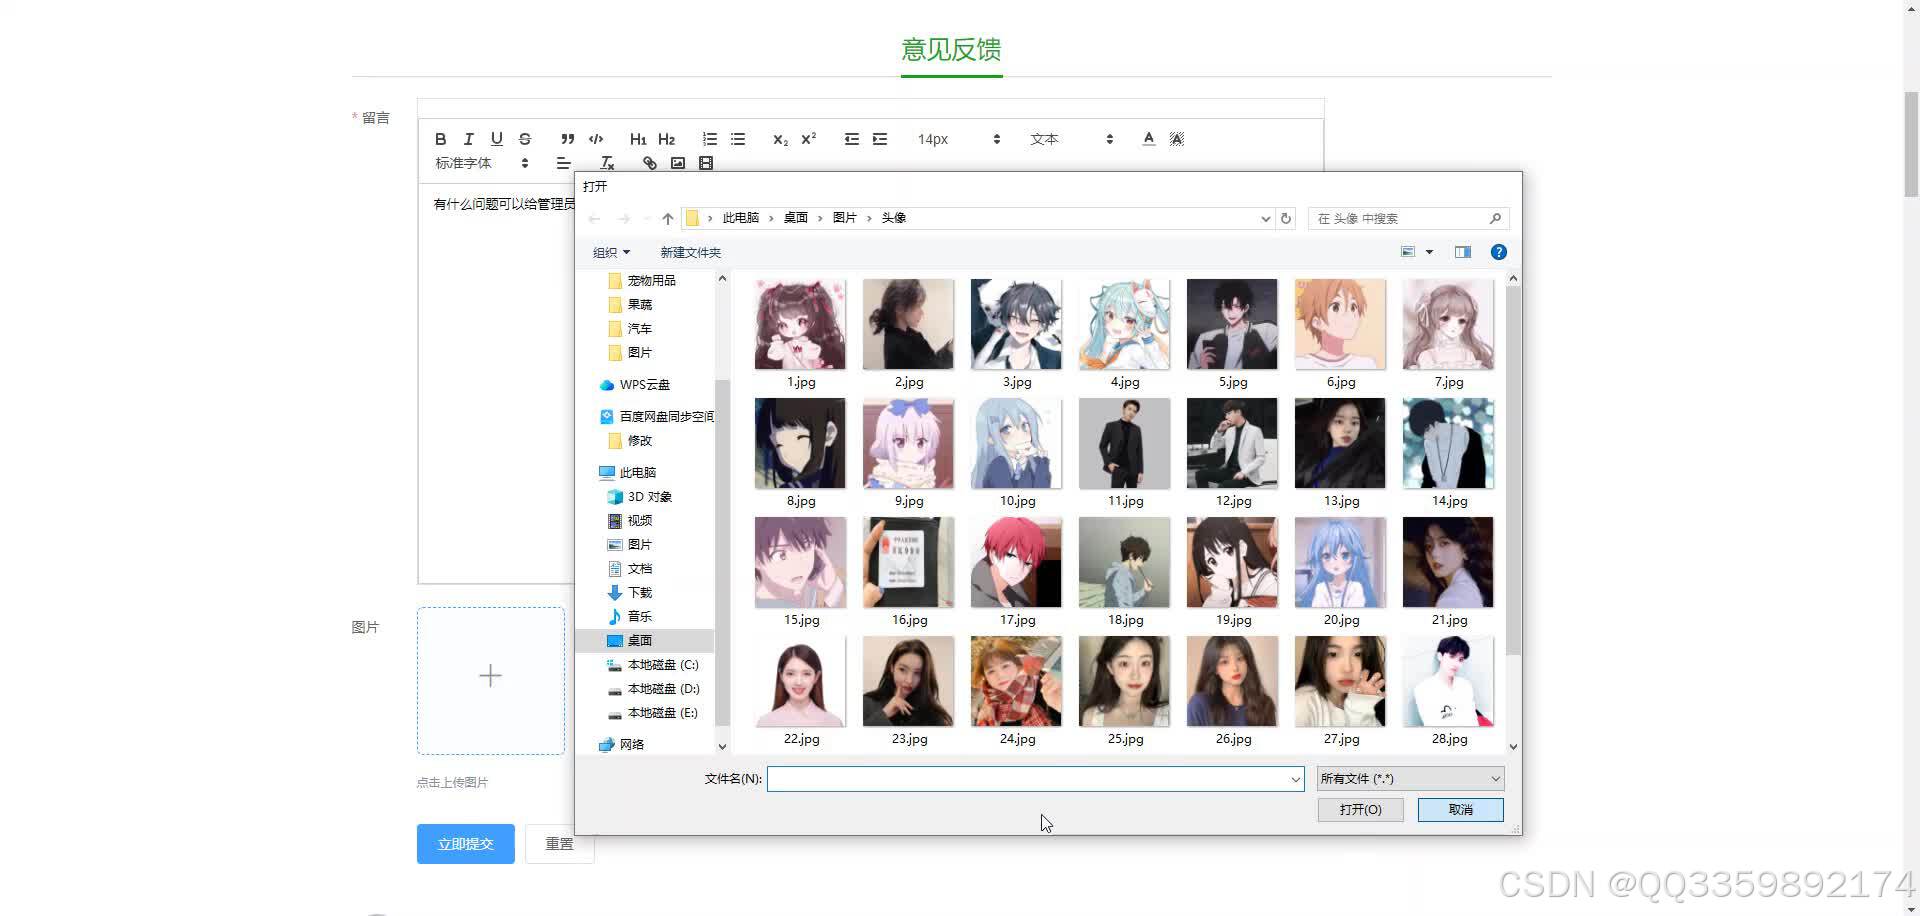Open the 组织 menu
Viewport: 1920px width, 916px height.
pos(611,252)
